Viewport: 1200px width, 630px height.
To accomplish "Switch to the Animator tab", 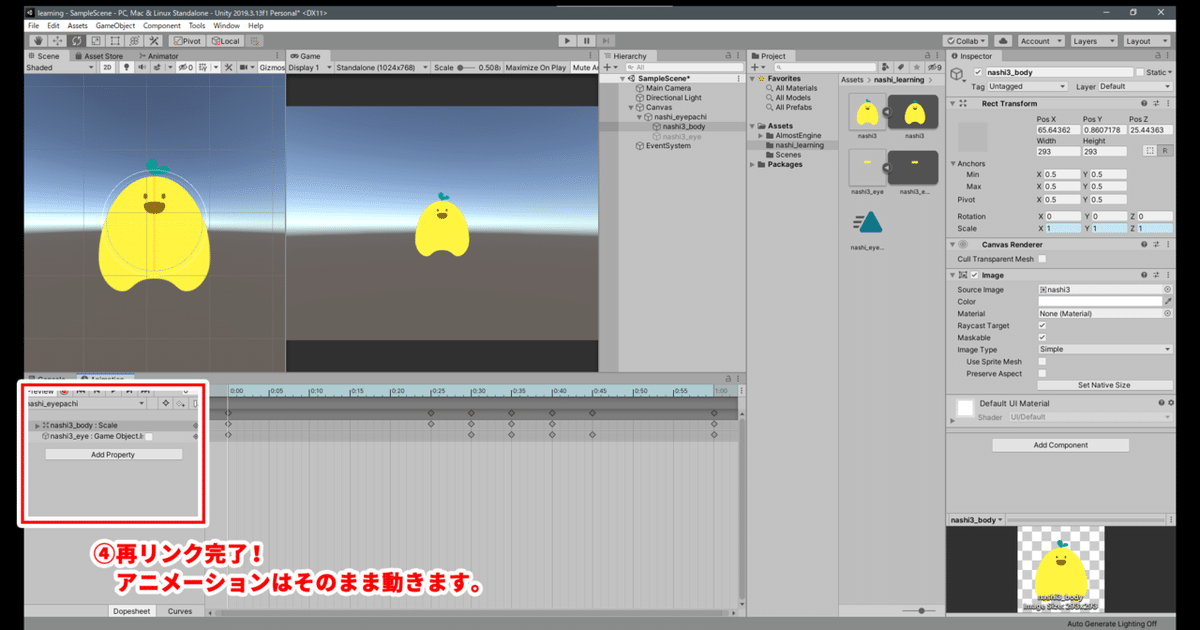I will 159,56.
